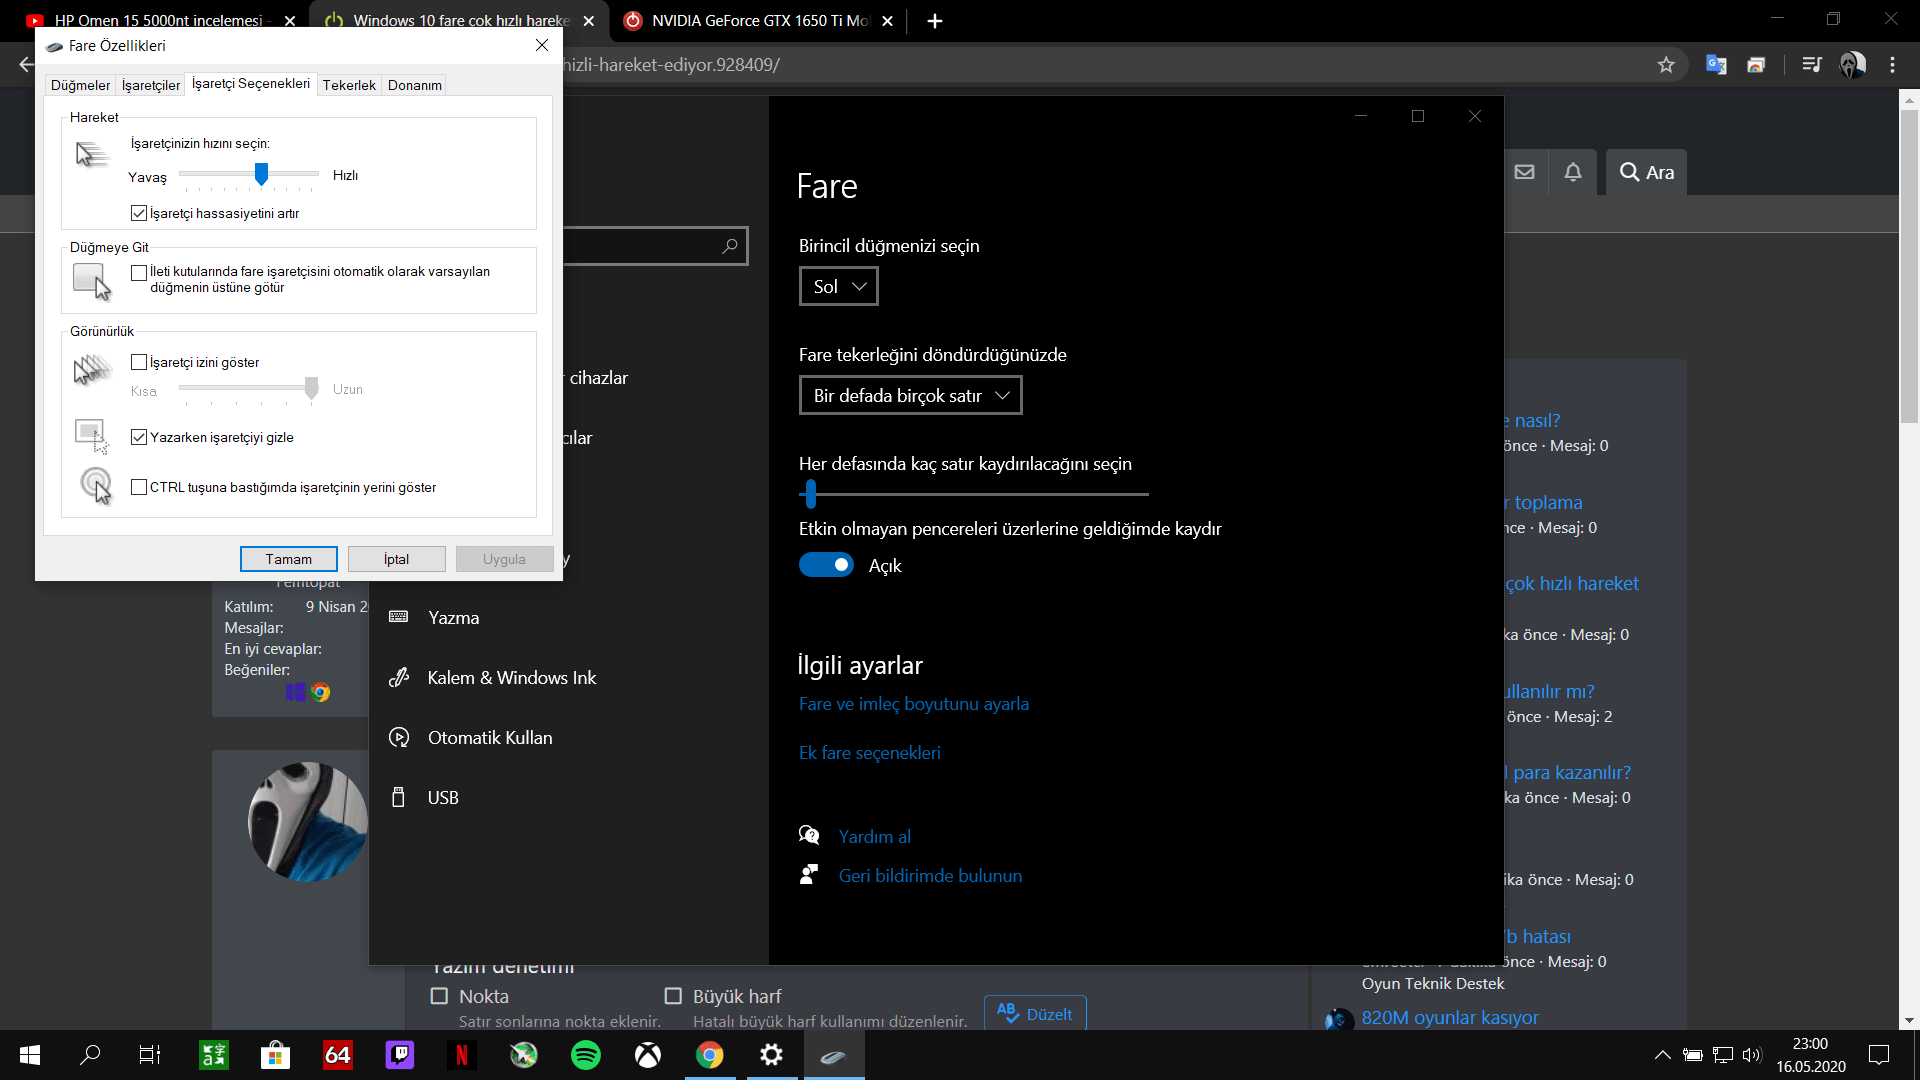Open Netflix from the taskbar
The width and height of the screenshot is (1920, 1080).
pyautogui.click(x=462, y=1055)
